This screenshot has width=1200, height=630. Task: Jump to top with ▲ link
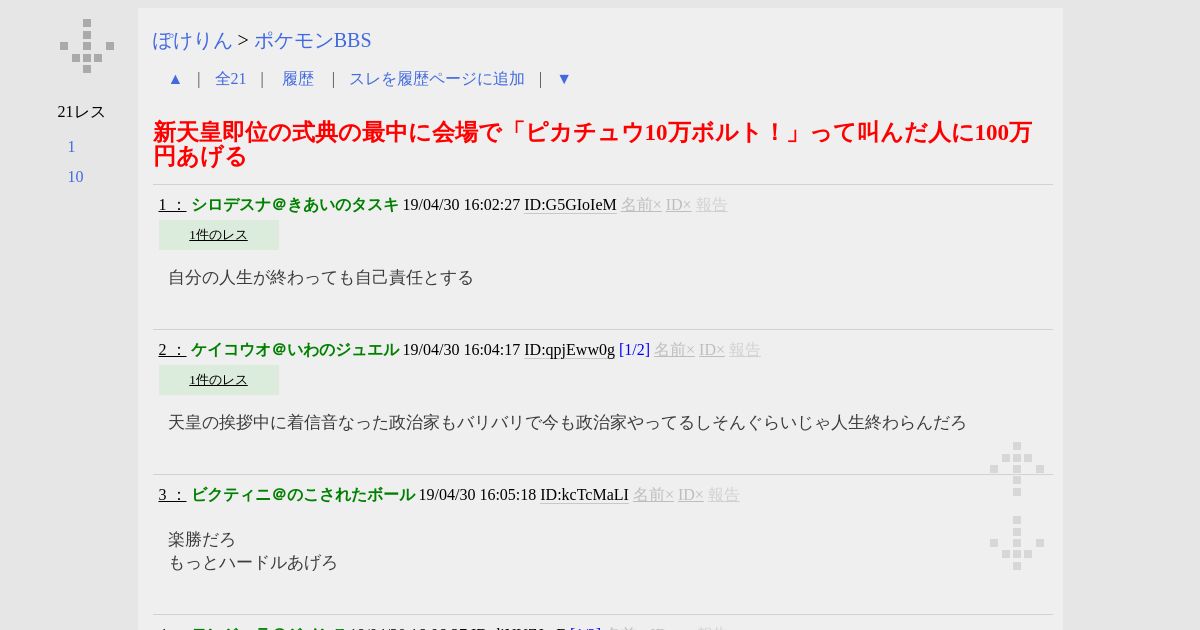175,79
